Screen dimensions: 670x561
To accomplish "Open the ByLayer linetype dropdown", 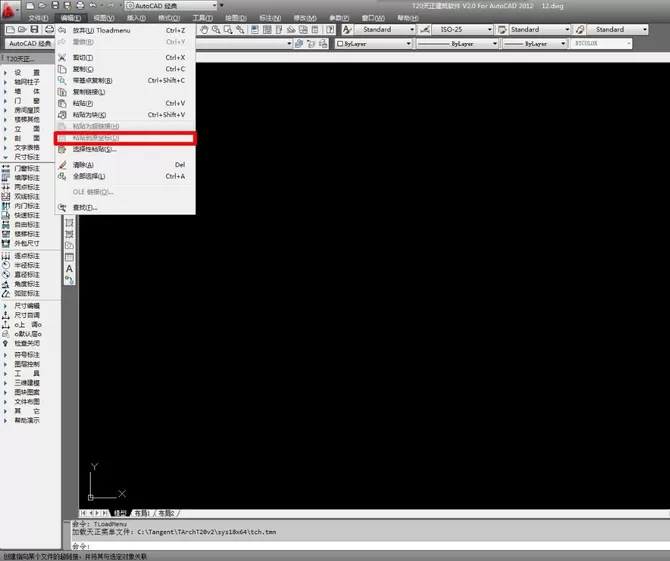I will pos(457,44).
